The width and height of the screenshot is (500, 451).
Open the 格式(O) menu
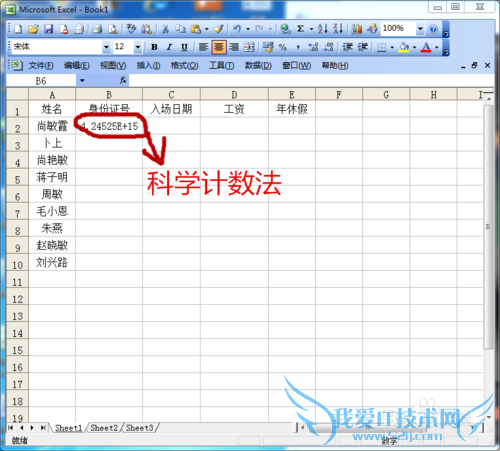(184, 66)
